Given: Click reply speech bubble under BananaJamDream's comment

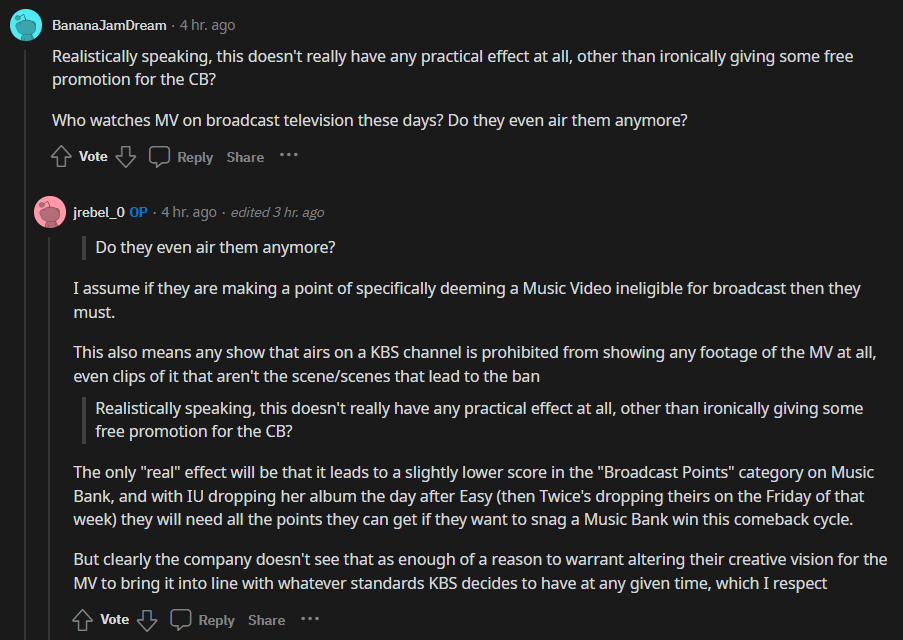Looking at the screenshot, I should pyautogui.click(x=160, y=156).
